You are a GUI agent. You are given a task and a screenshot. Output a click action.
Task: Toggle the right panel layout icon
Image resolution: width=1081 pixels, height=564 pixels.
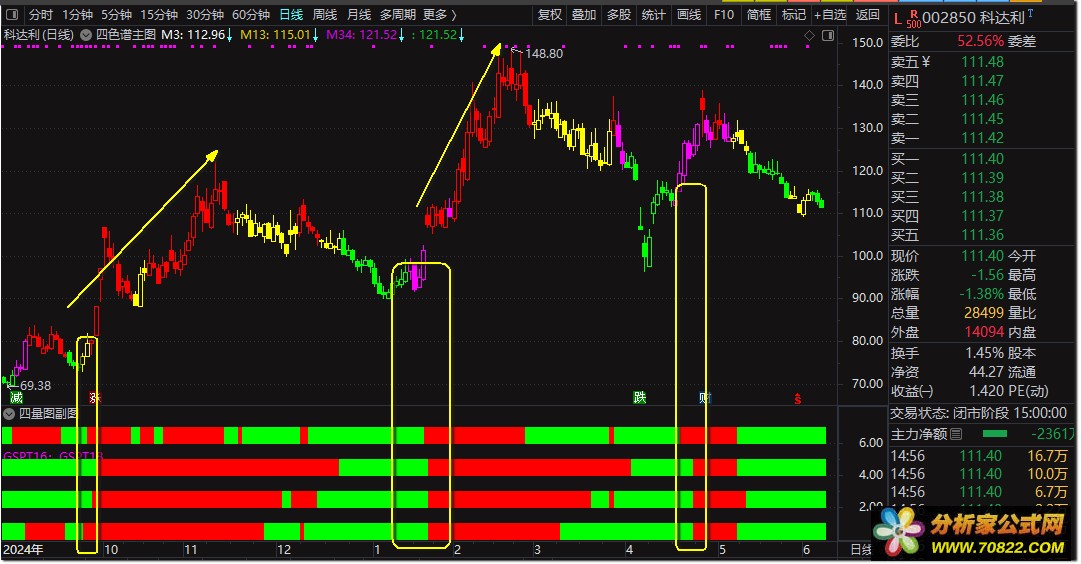pos(828,35)
